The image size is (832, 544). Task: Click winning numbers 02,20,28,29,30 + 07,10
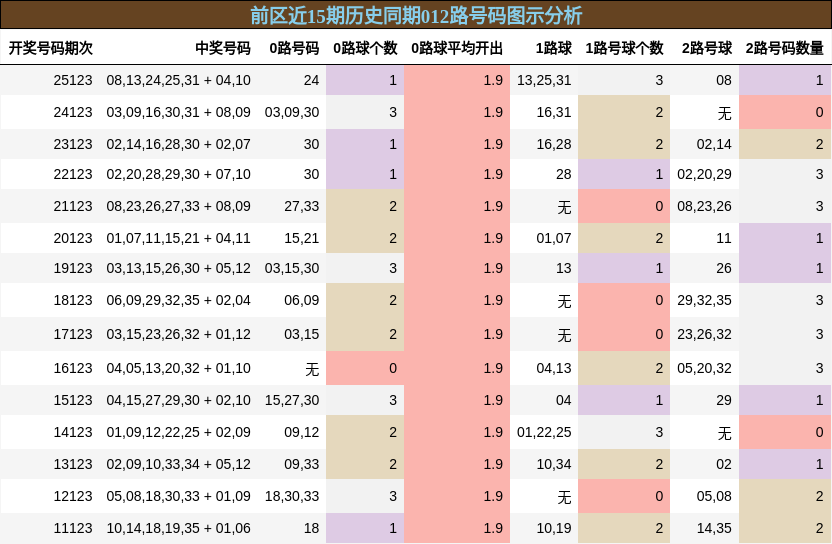(x=178, y=174)
